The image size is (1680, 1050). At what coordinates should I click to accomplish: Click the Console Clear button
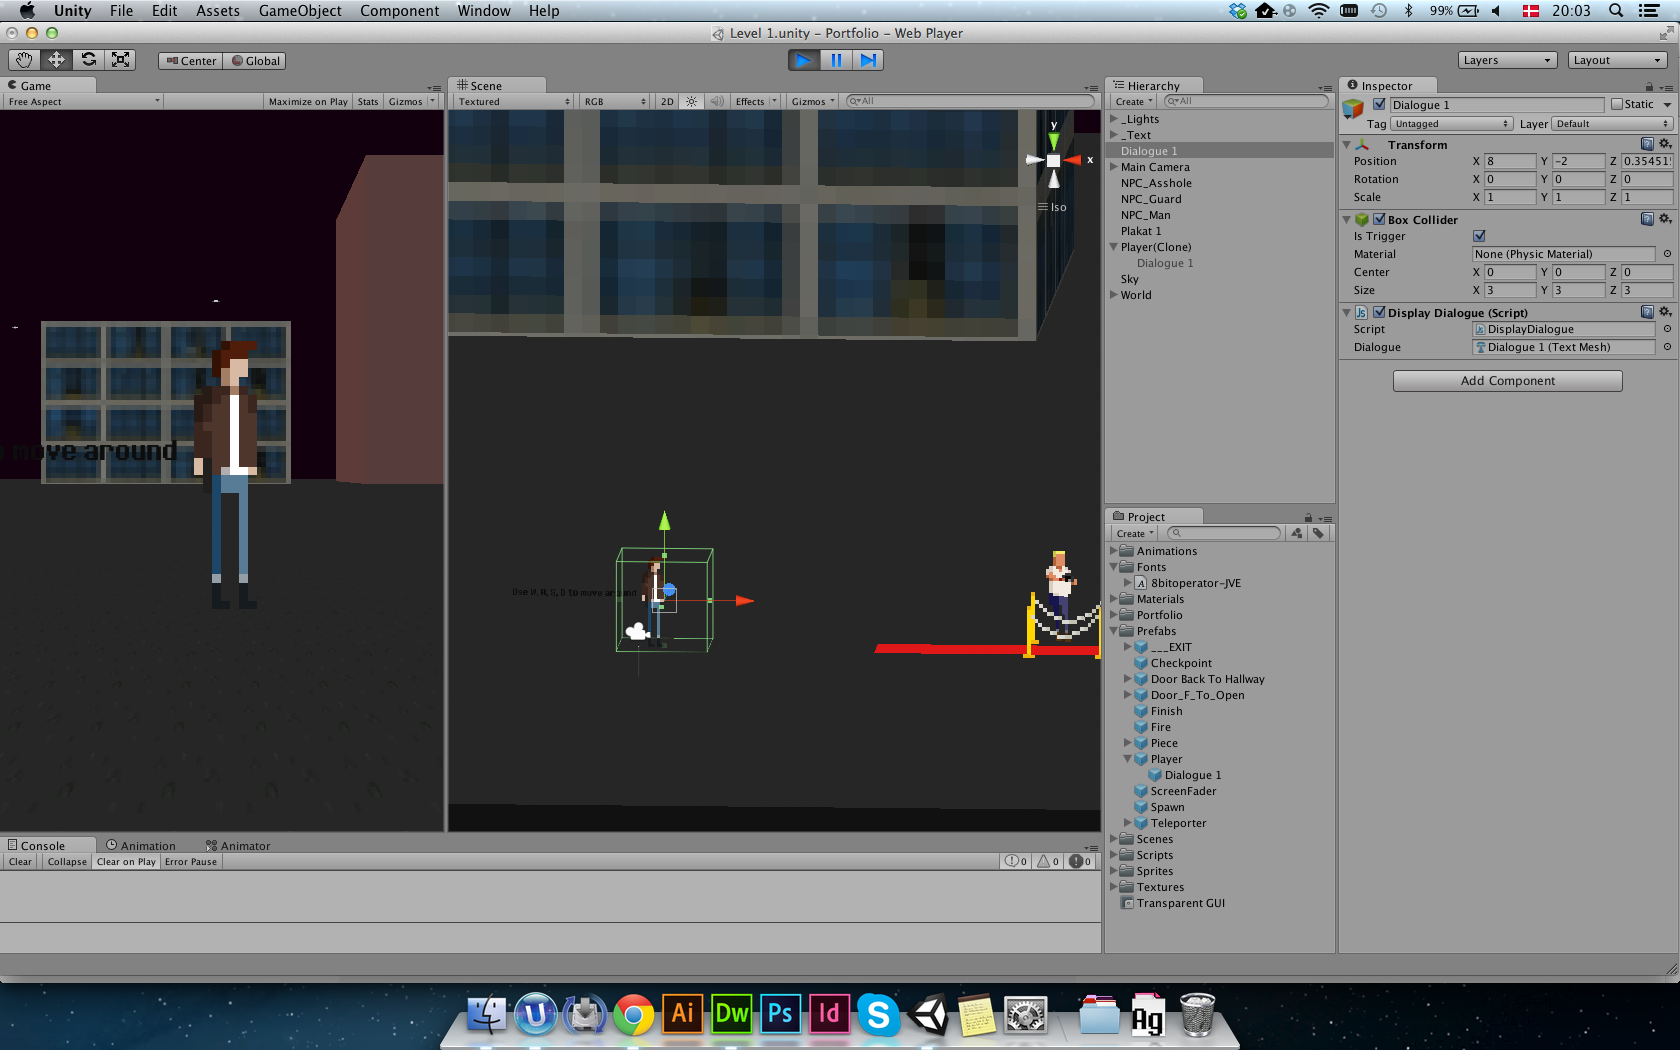[20, 862]
